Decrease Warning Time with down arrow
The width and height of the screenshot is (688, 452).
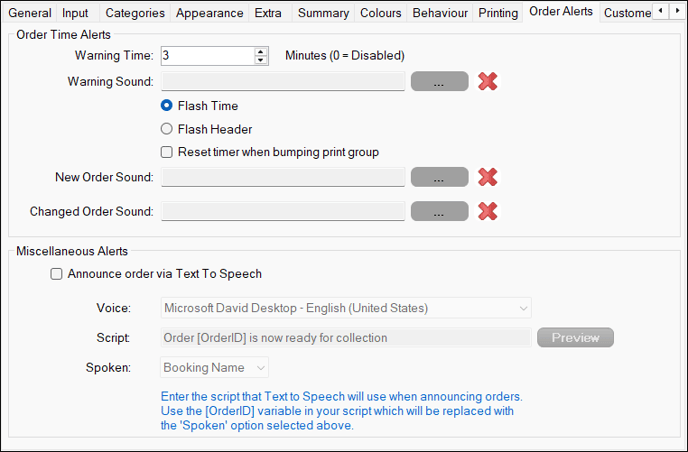click(261, 60)
